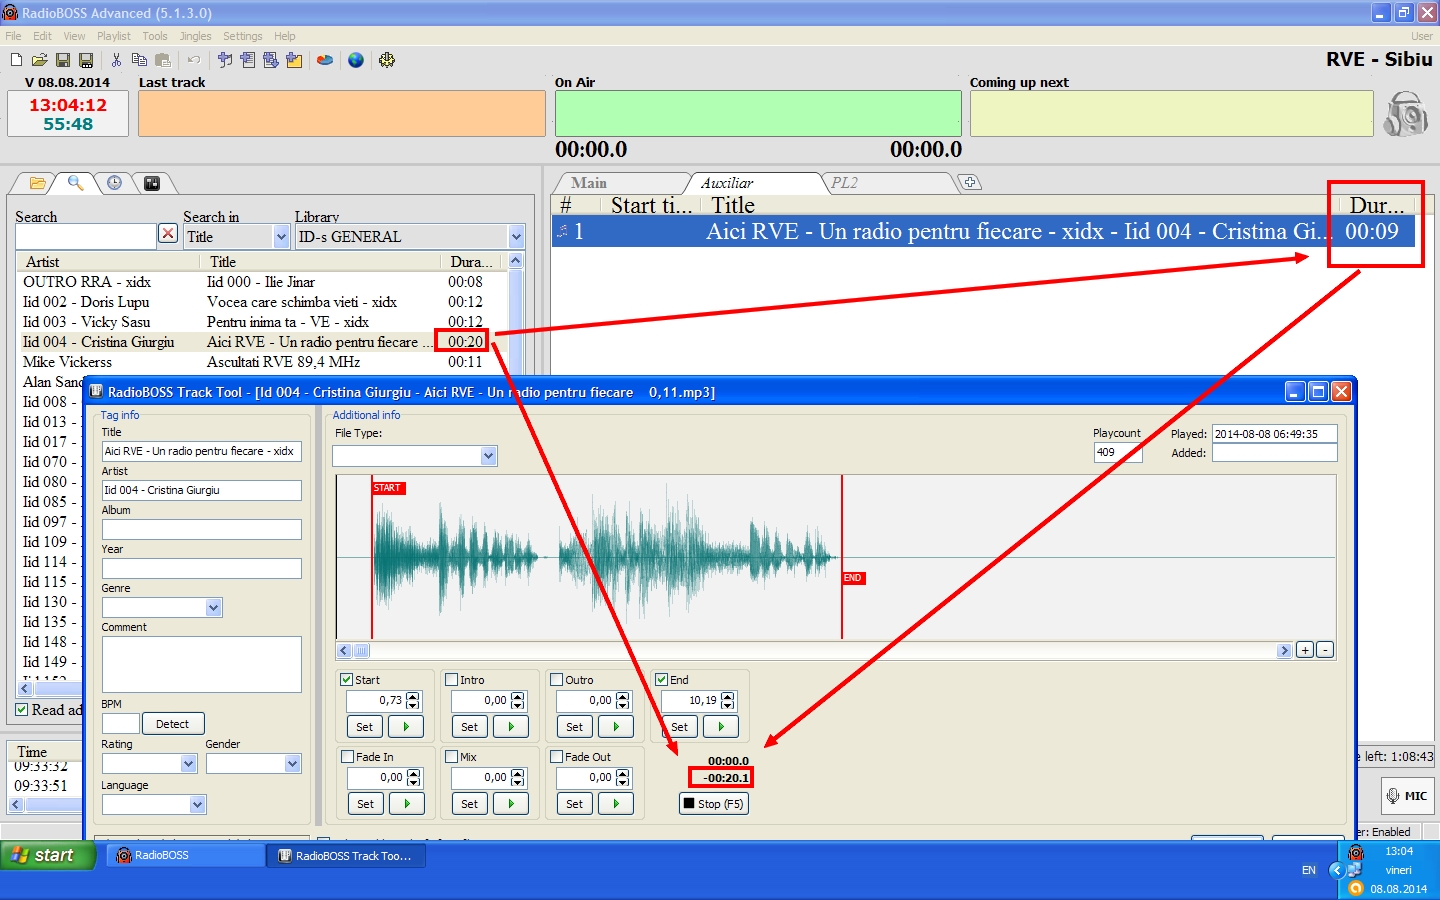Expand the Genre dropdown
1440x900 pixels.
pyautogui.click(x=213, y=608)
